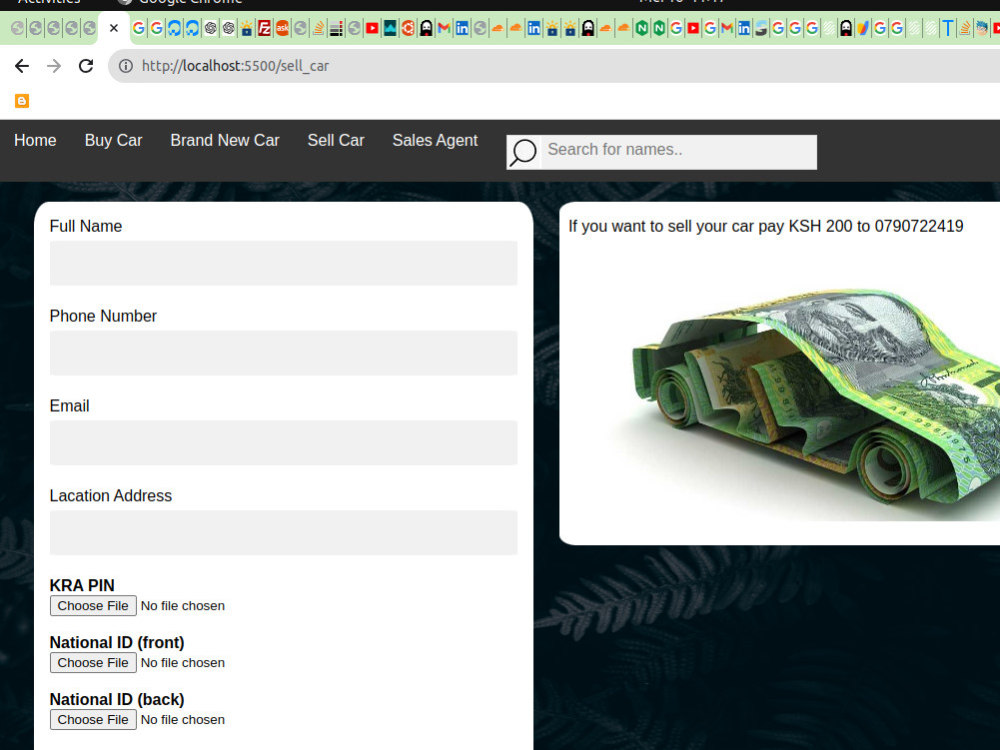Click the browser forward arrow
1000x750 pixels.
pyautogui.click(x=54, y=66)
